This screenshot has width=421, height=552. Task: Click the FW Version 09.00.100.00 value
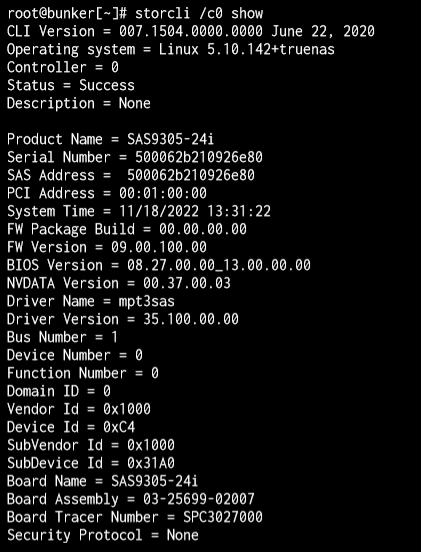point(159,247)
